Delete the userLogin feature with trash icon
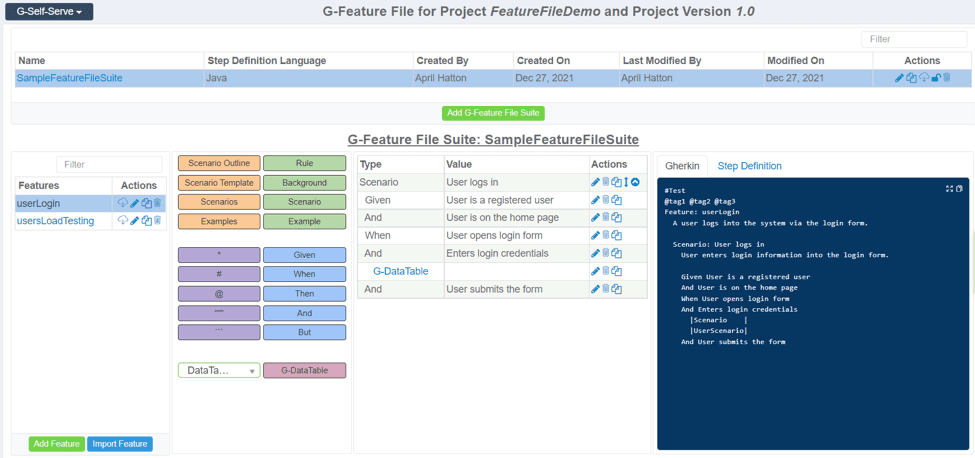The height and width of the screenshot is (458, 975). coord(158,203)
